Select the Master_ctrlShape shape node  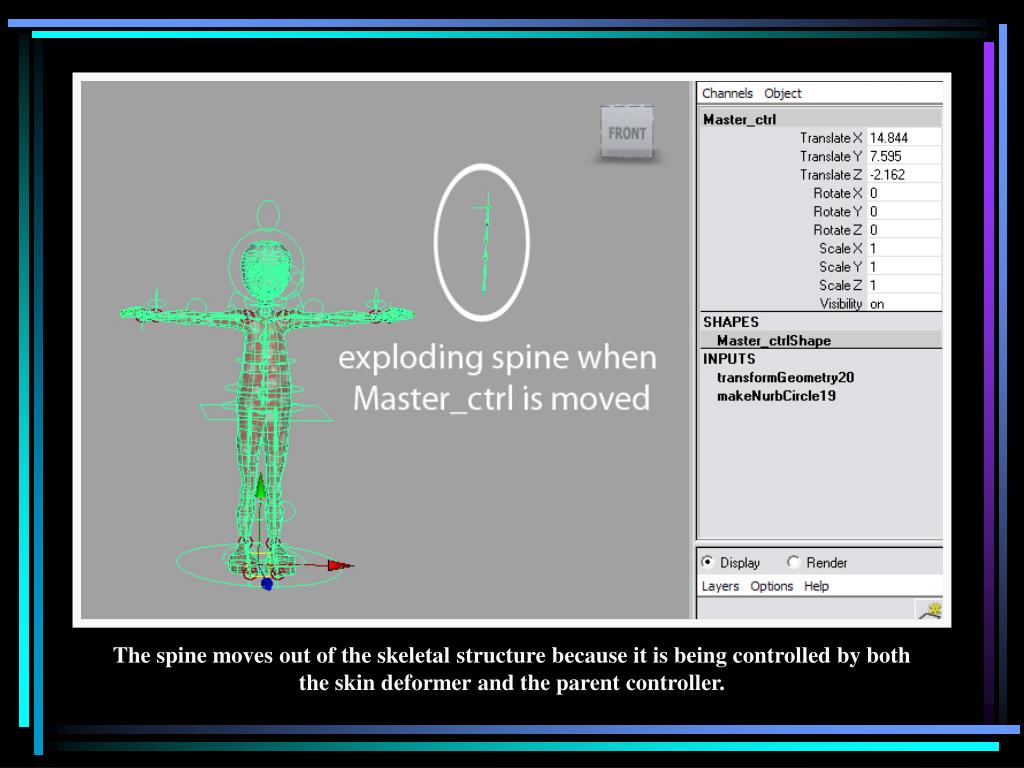tap(773, 340)
